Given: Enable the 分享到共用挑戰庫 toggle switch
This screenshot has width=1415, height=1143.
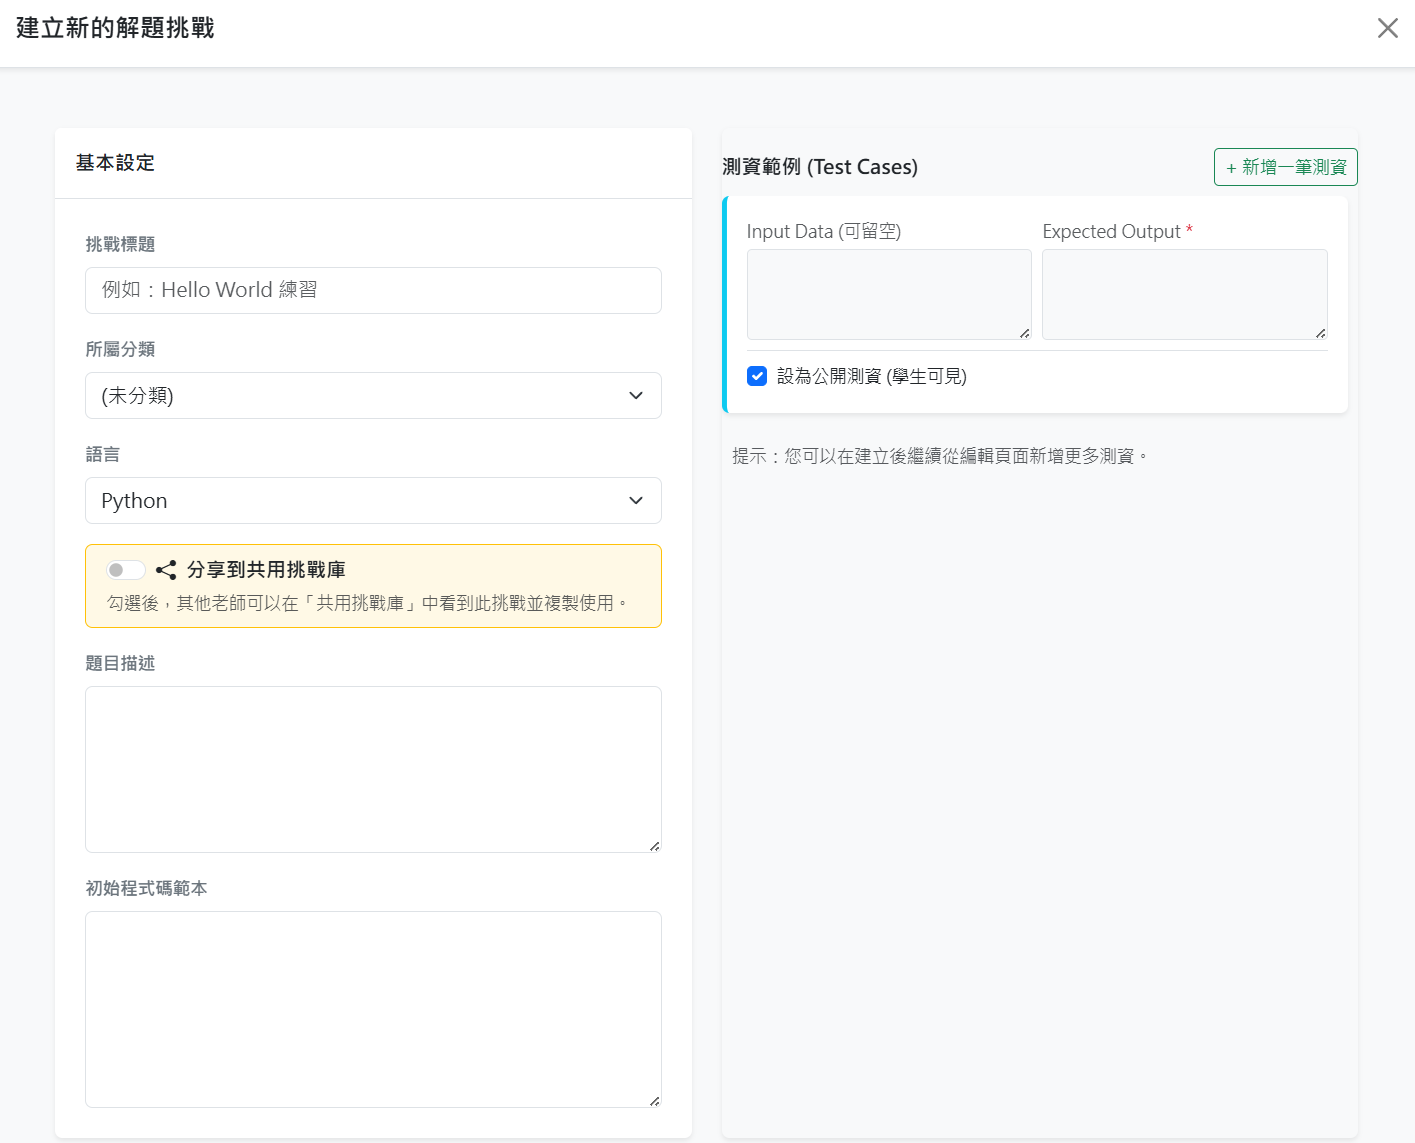Looking at the screenshot, I should click(126, 570).
